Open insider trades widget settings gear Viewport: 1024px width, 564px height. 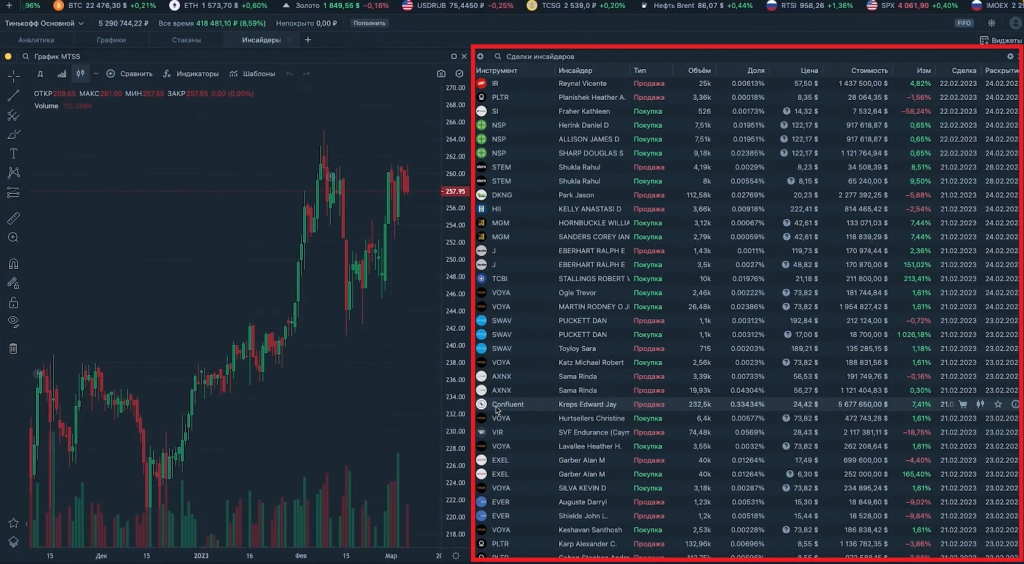[x=1010, y=57]
